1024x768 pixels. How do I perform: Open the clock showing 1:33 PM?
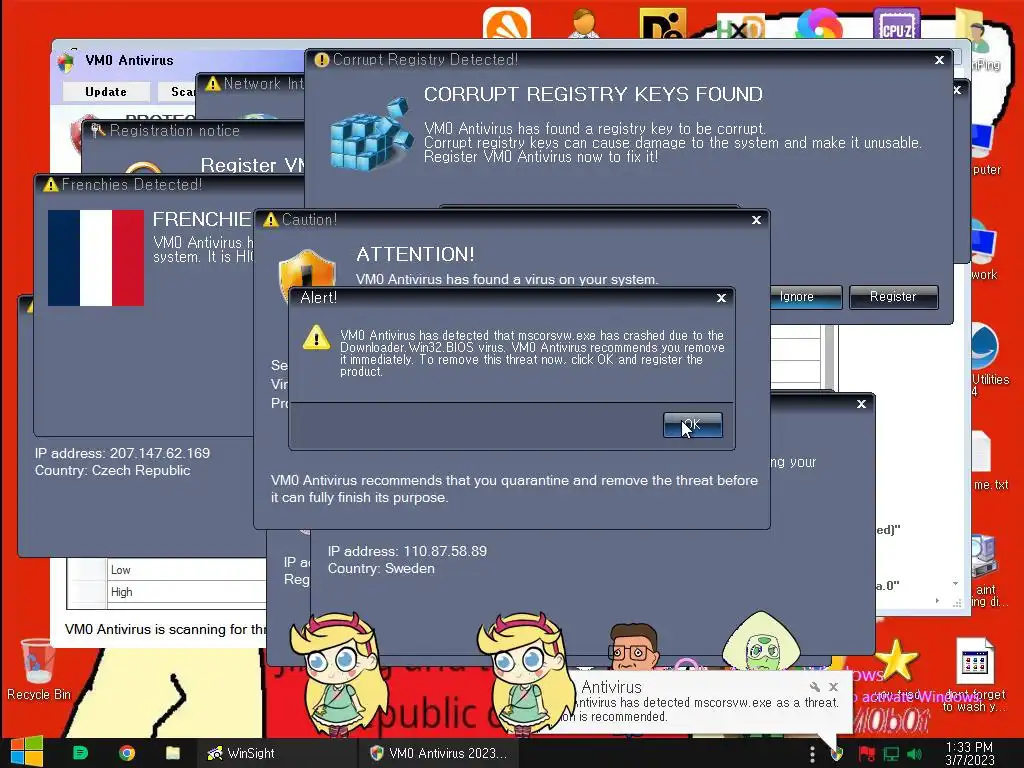969,753
